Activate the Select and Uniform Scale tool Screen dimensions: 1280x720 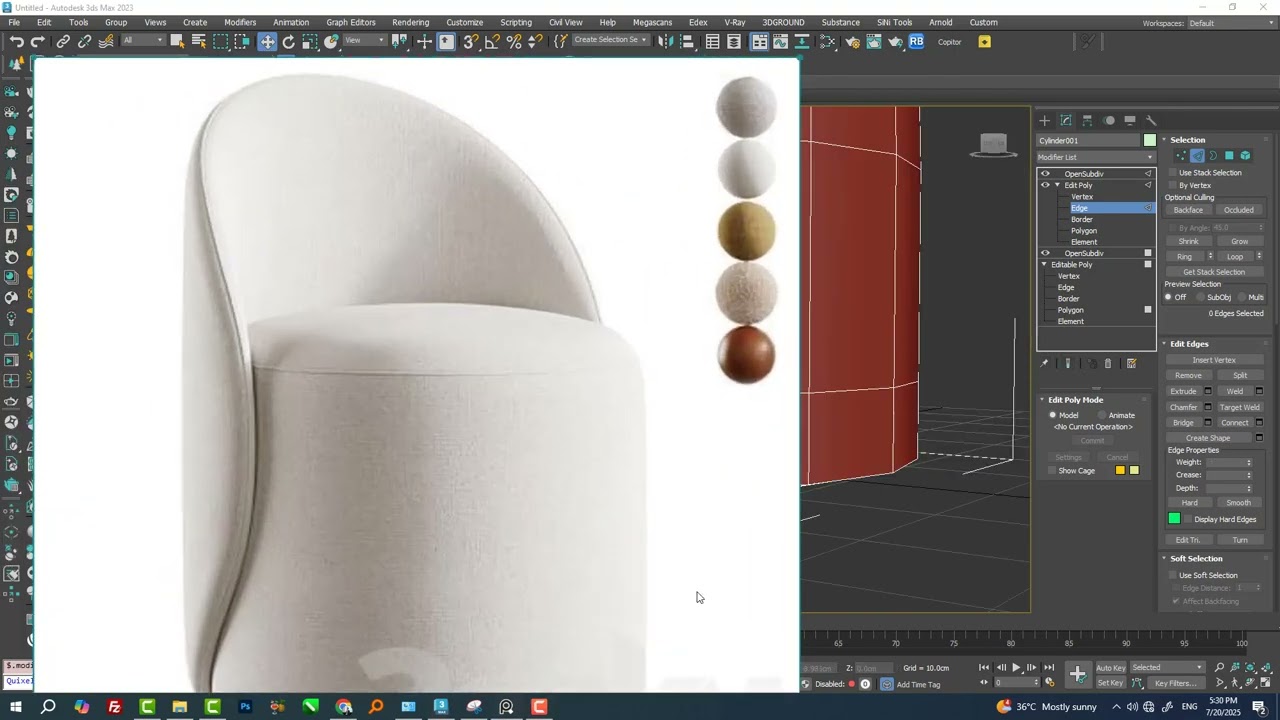click(x=310, y=41)
